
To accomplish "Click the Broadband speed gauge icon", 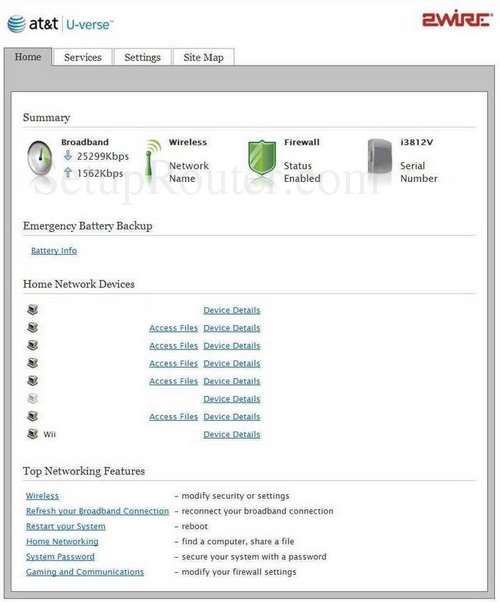I will pyautogui.click(x=40, y=159).
